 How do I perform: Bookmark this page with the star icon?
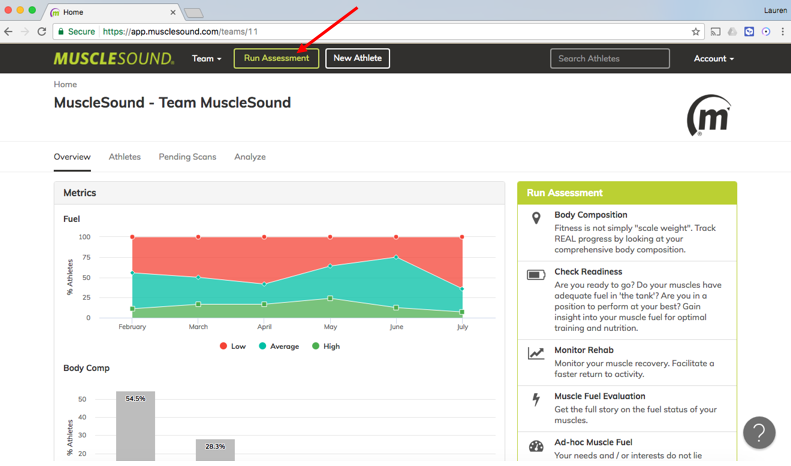click(696, 32)
